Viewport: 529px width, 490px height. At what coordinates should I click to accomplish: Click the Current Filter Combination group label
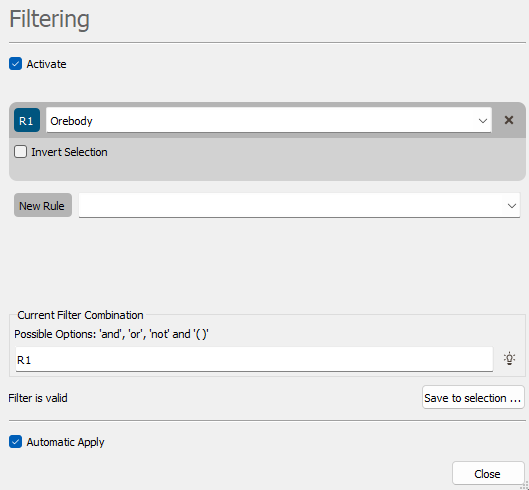coord(80,315)
